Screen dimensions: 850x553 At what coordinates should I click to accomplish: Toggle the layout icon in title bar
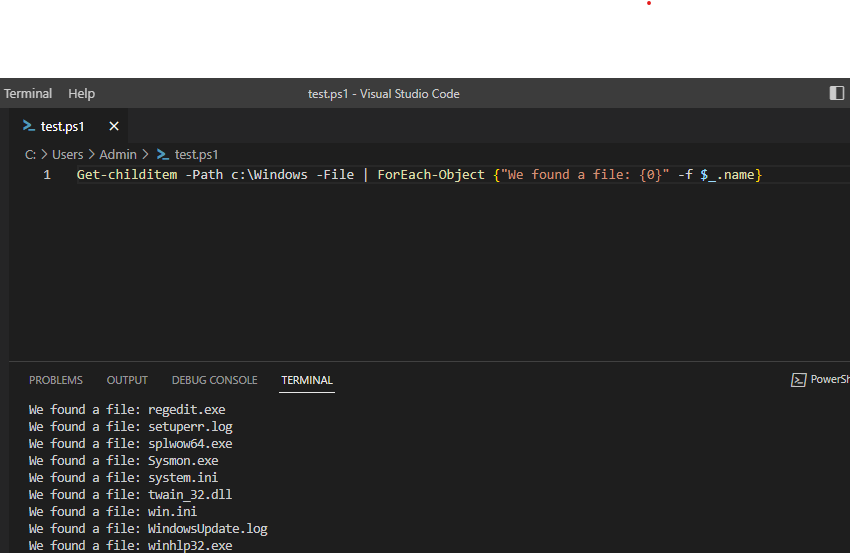pyautogui.click(x=836, y=93)
